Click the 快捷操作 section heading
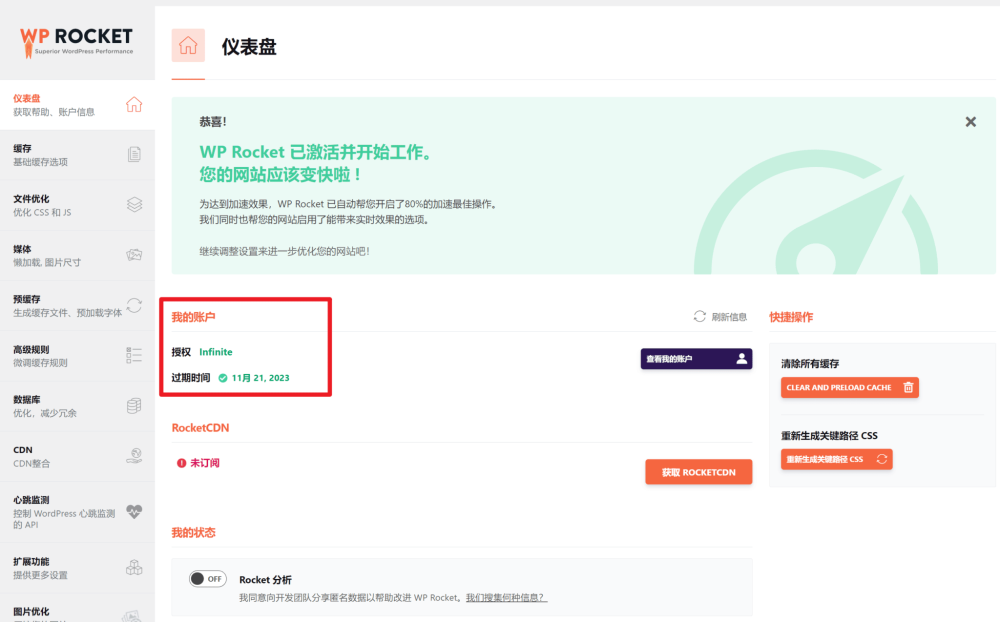Viewport: 1000px width, 622px height. [x=791, y=317]
